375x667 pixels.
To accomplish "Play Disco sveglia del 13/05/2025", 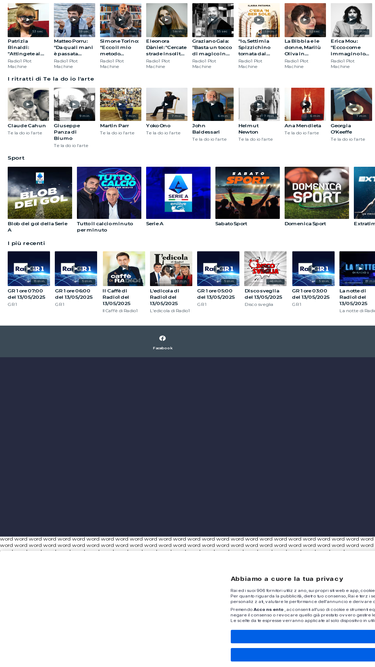I will pyautogui.click(x=265, y=268).
